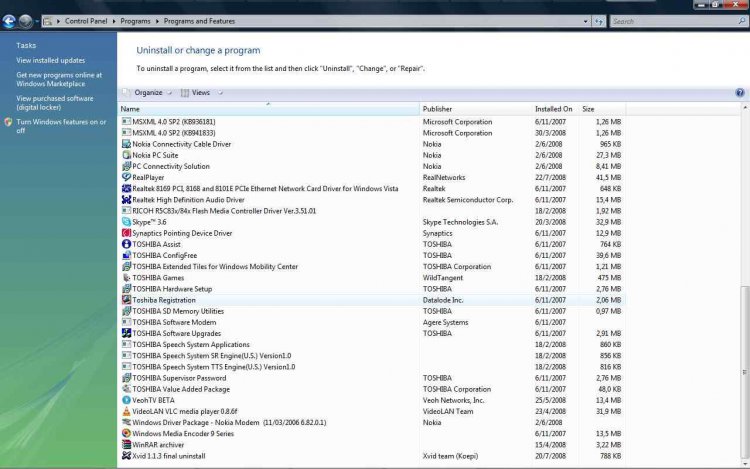Click the Synaptics Pointing Device Driver icon
Screen dimensions: 750x469
(x=126, y=233)
